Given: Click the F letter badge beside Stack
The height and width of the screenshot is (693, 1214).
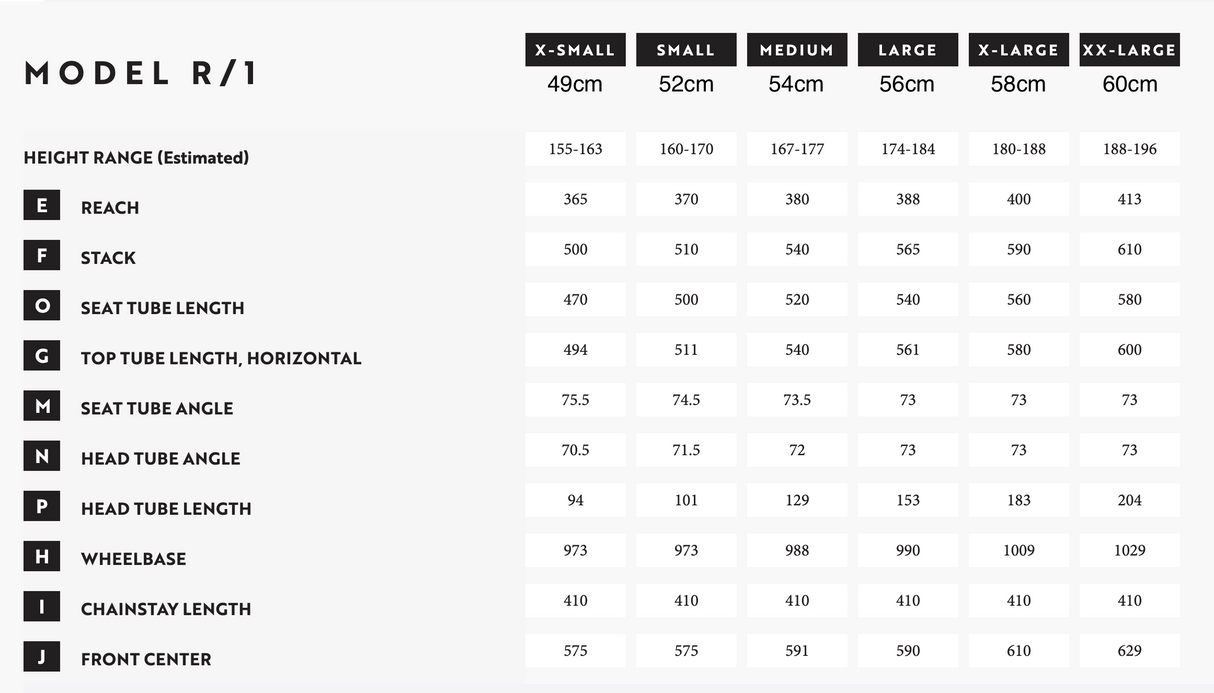Looking at the screenshot, I should (42, 256).
